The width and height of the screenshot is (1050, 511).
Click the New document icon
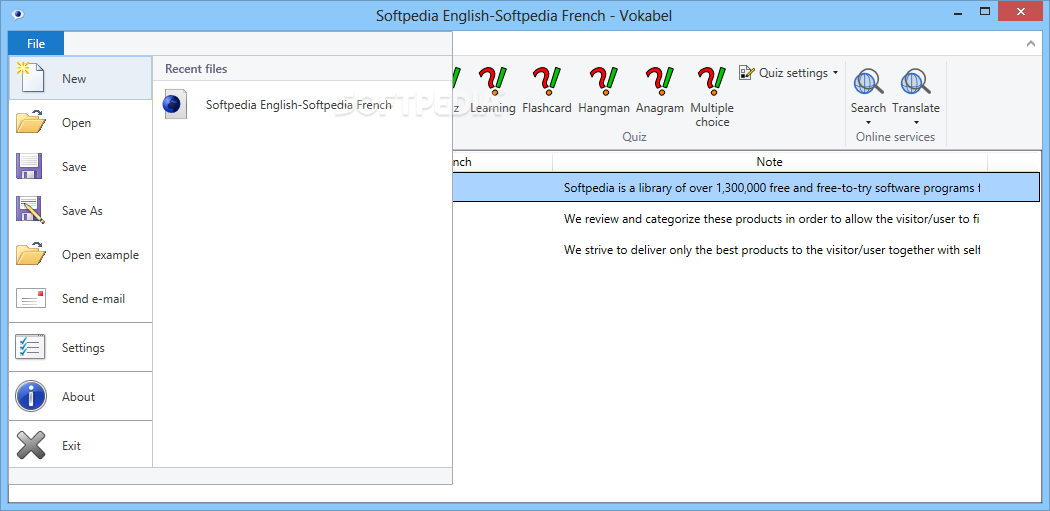pos(29,78)
